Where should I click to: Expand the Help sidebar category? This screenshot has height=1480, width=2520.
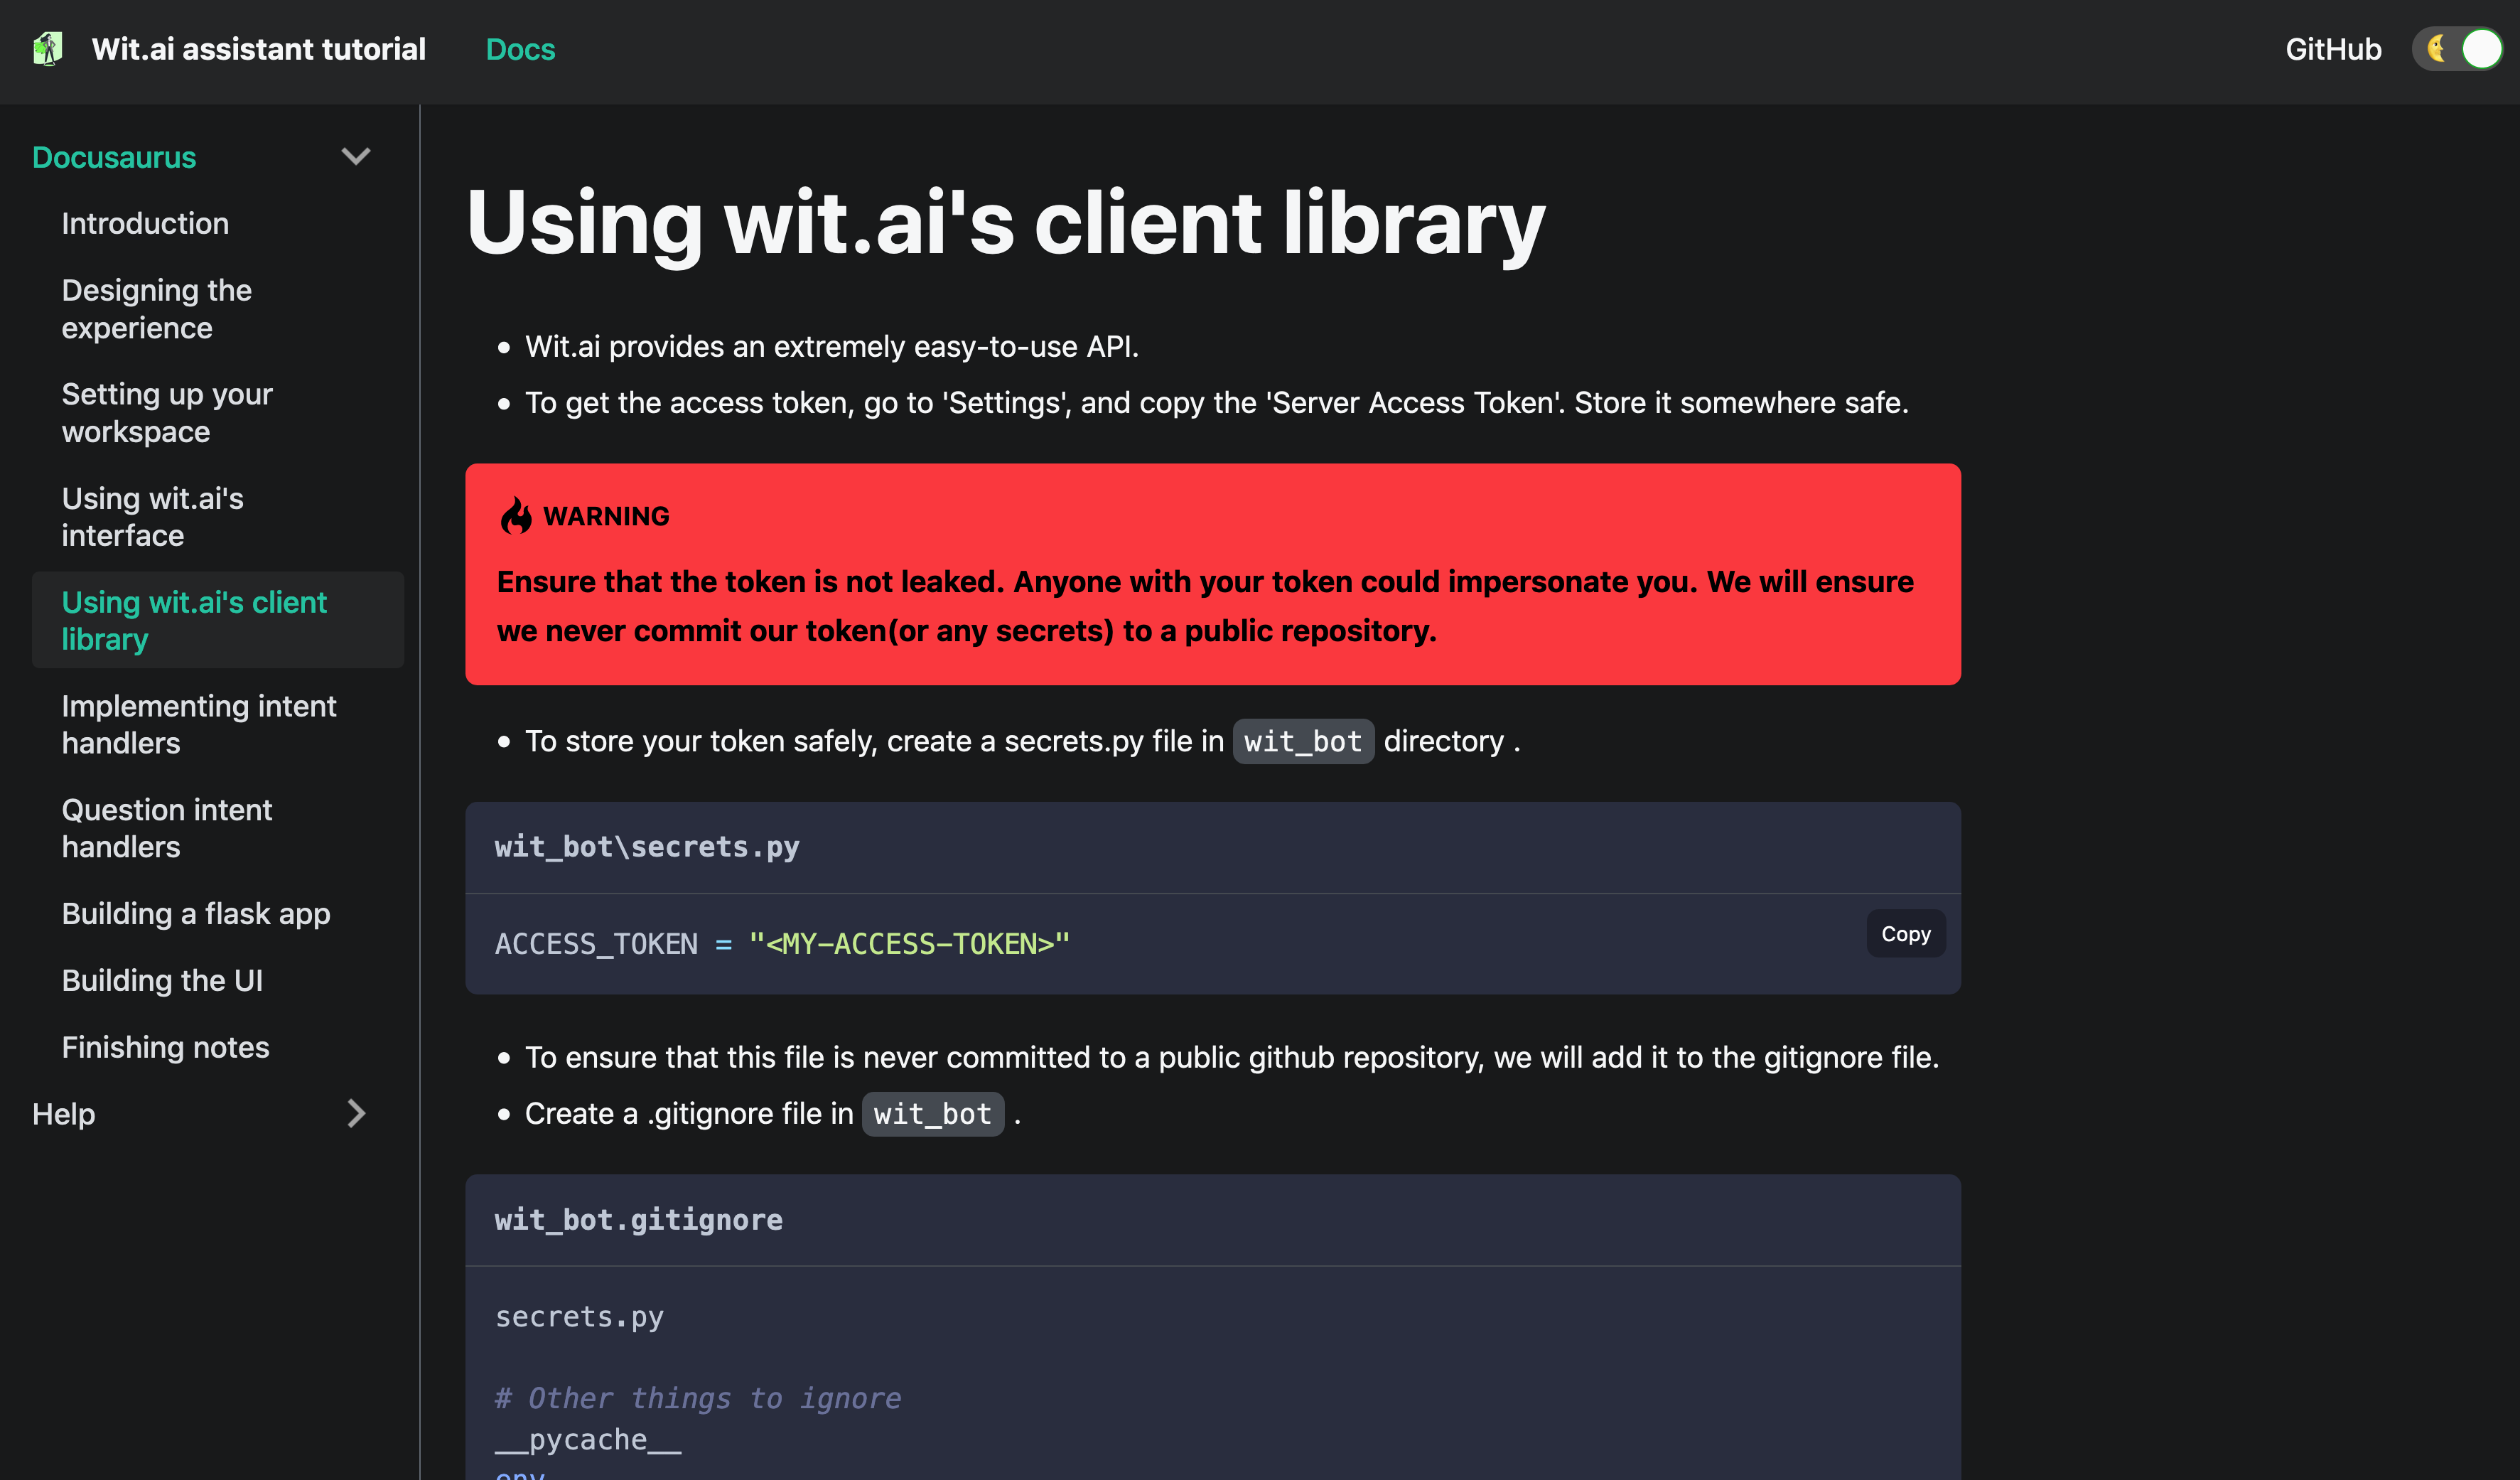pos(355,1113)
